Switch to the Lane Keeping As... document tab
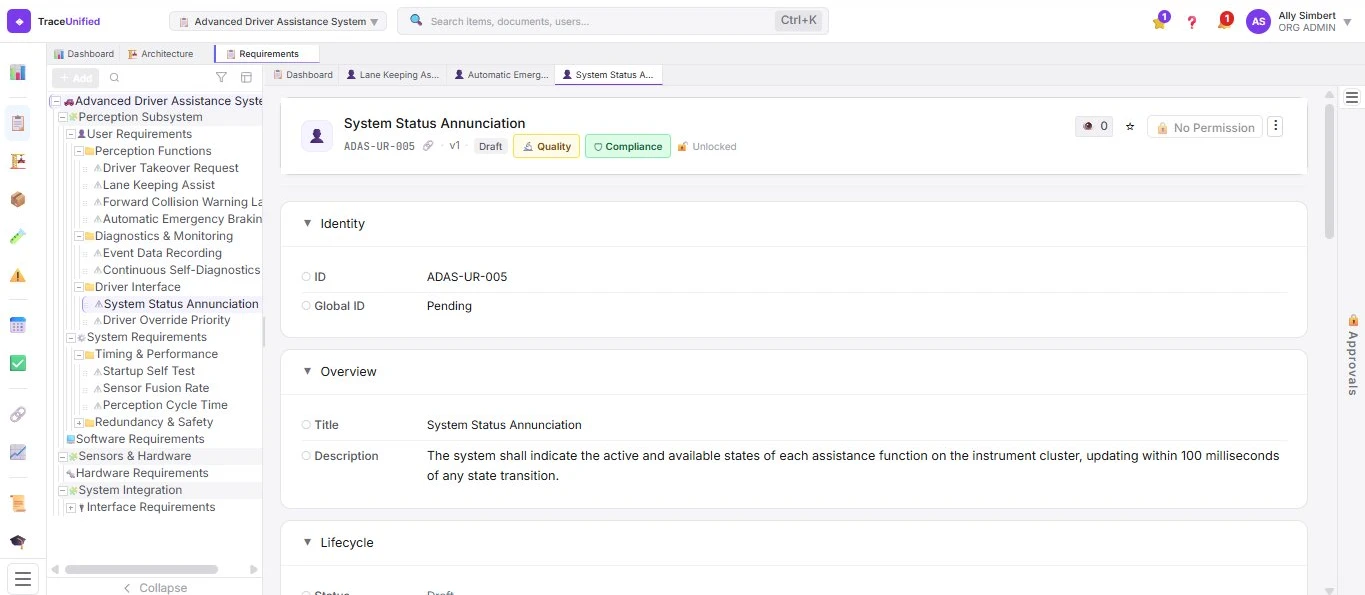This screenshot has width=1365, height=595. click(x=392, y=75)
